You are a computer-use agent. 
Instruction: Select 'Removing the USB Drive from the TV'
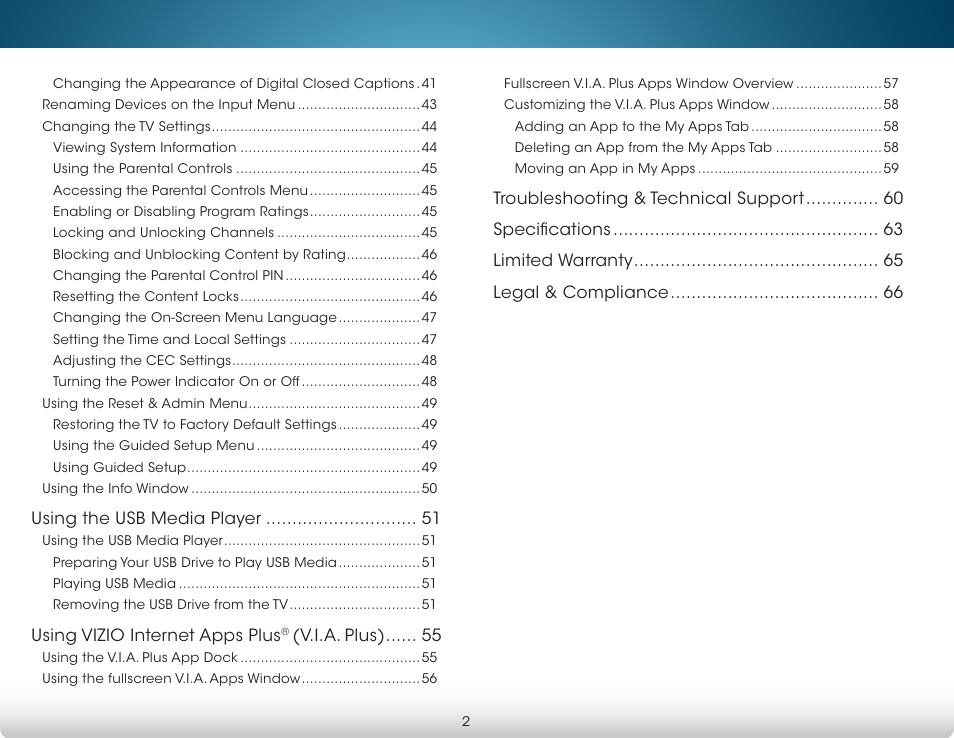click(244, 604)
